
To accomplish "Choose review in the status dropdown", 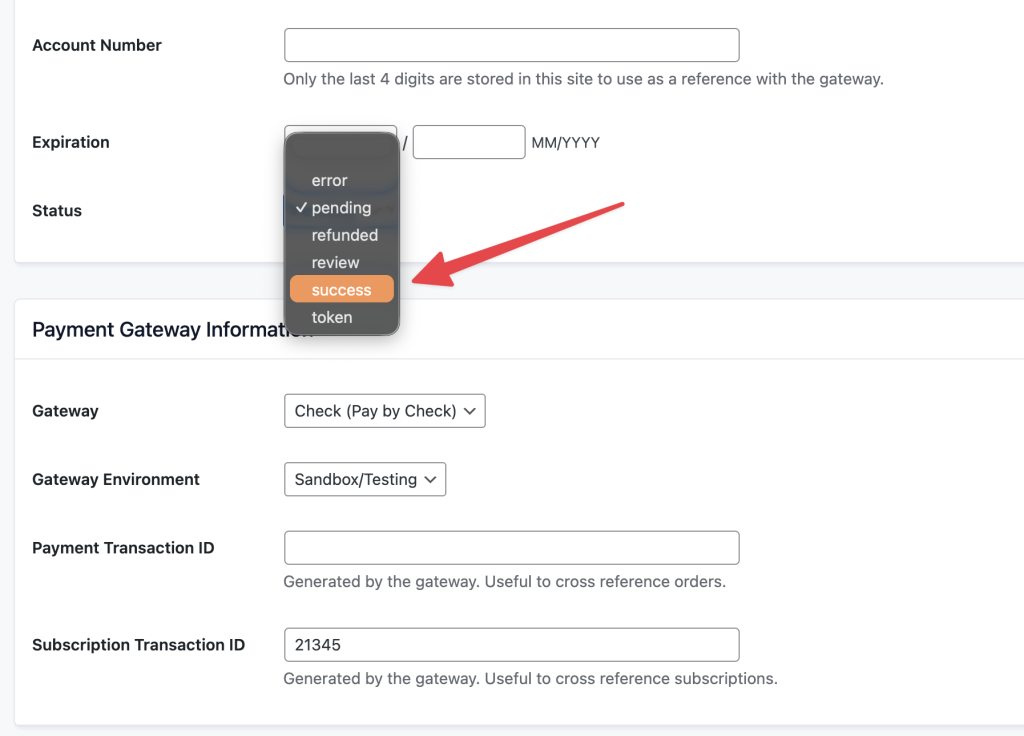I will 335,263.
